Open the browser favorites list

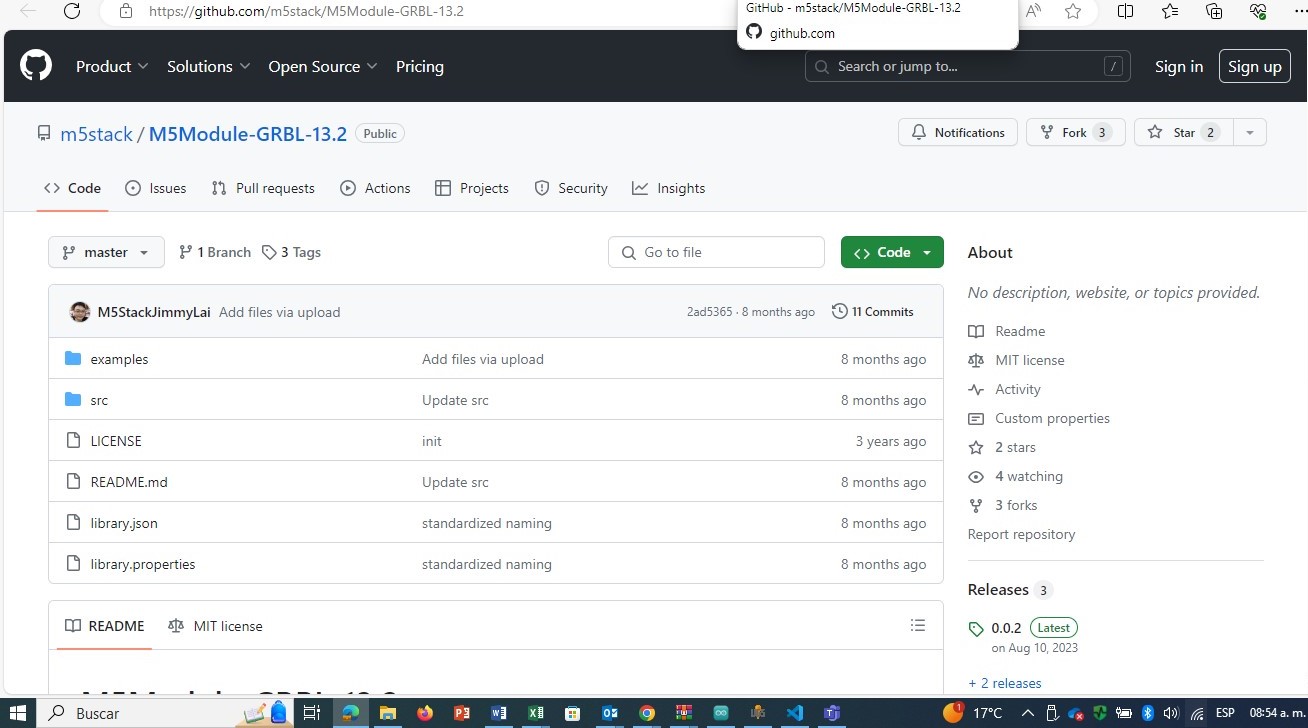[x=1170, y=11]
